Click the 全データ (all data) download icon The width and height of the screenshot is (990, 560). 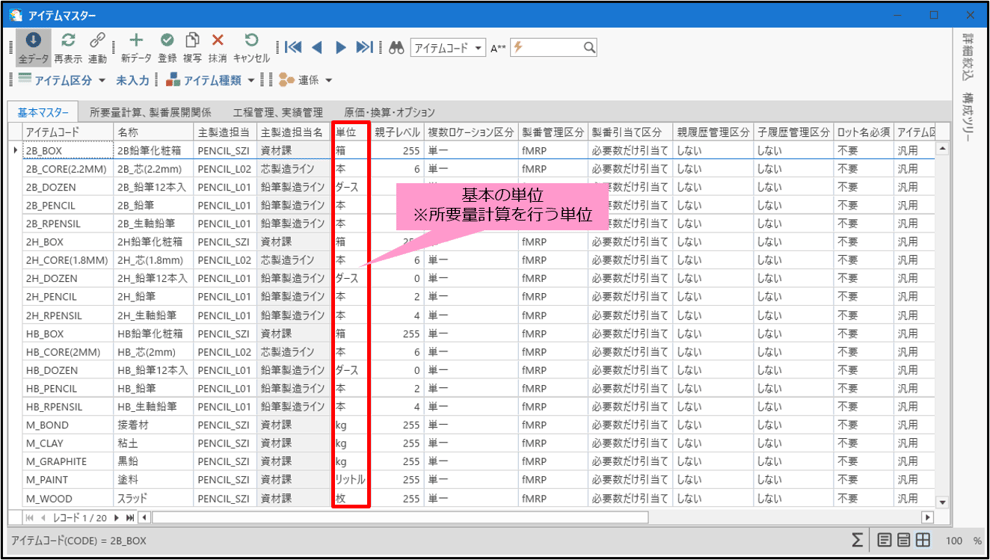click(33, 41)
